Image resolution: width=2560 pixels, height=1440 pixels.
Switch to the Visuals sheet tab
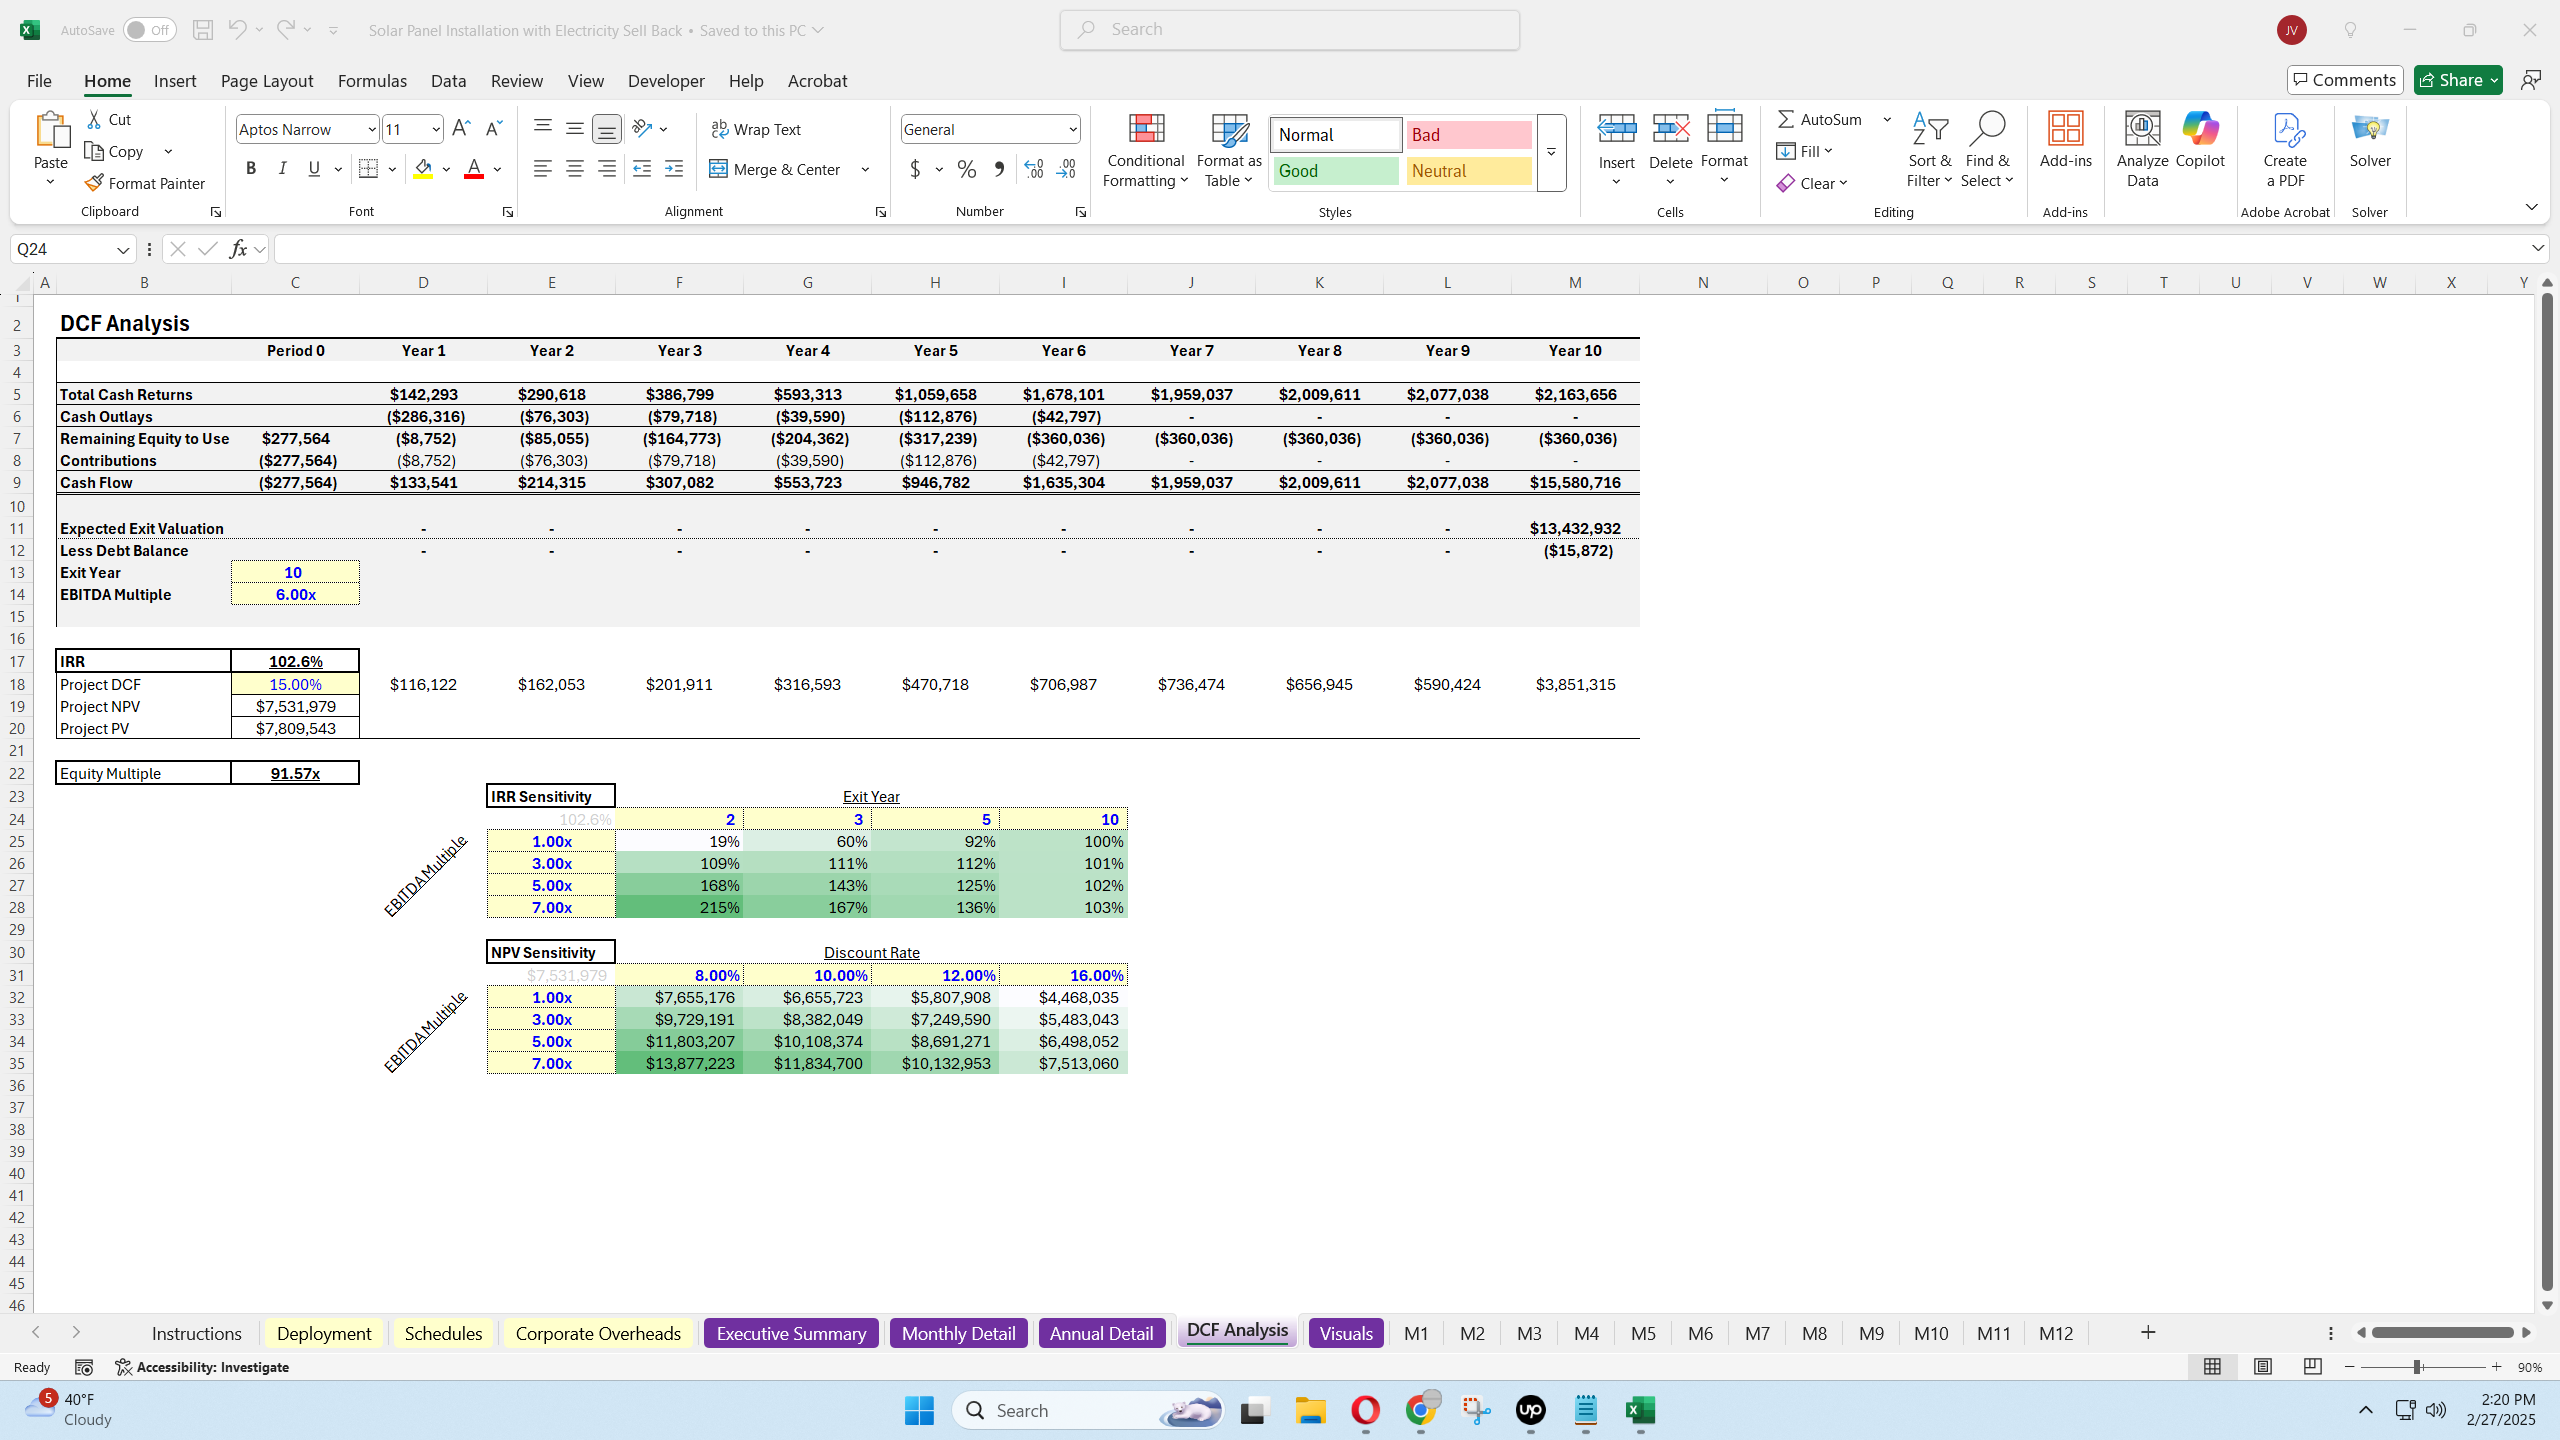[x=1346, y=1333]
